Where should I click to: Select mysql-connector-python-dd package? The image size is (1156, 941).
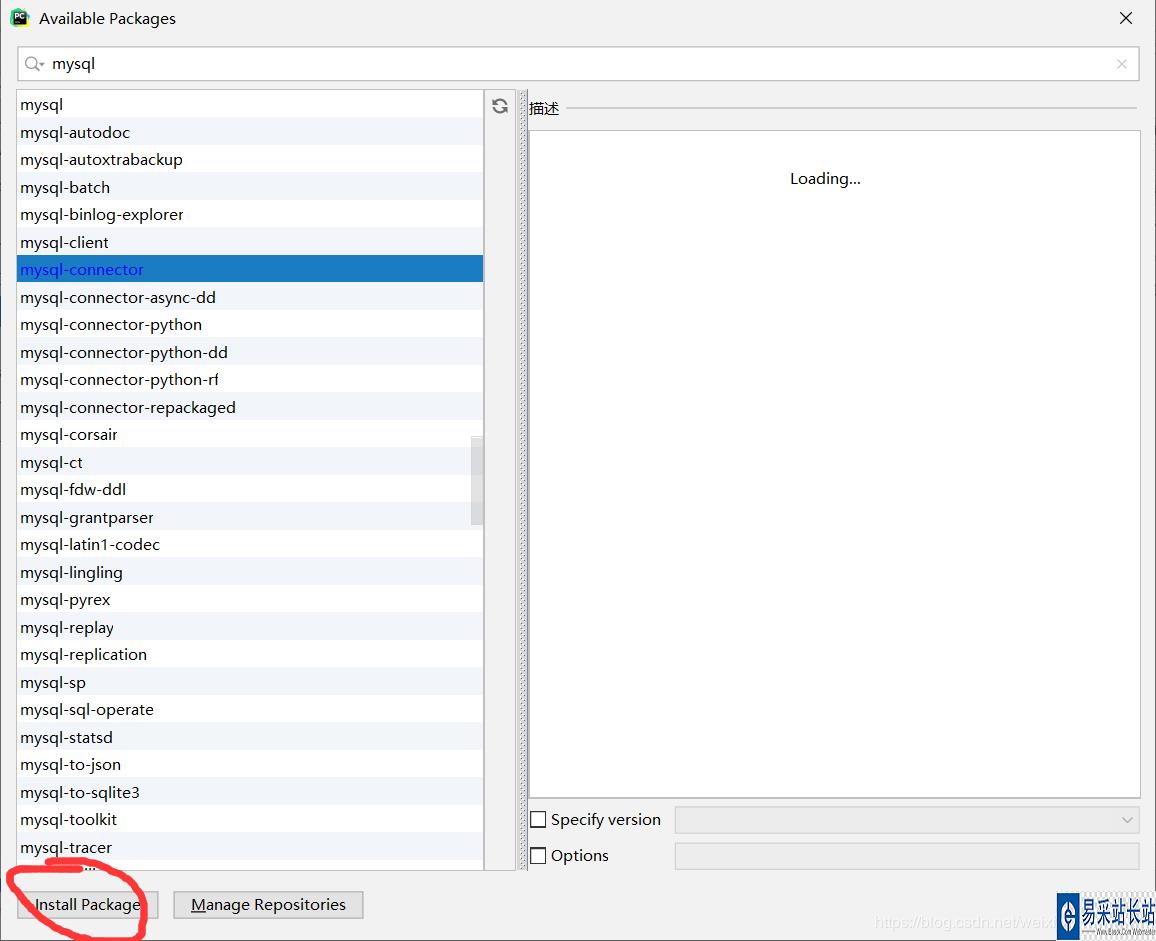[x=250, y=352]
